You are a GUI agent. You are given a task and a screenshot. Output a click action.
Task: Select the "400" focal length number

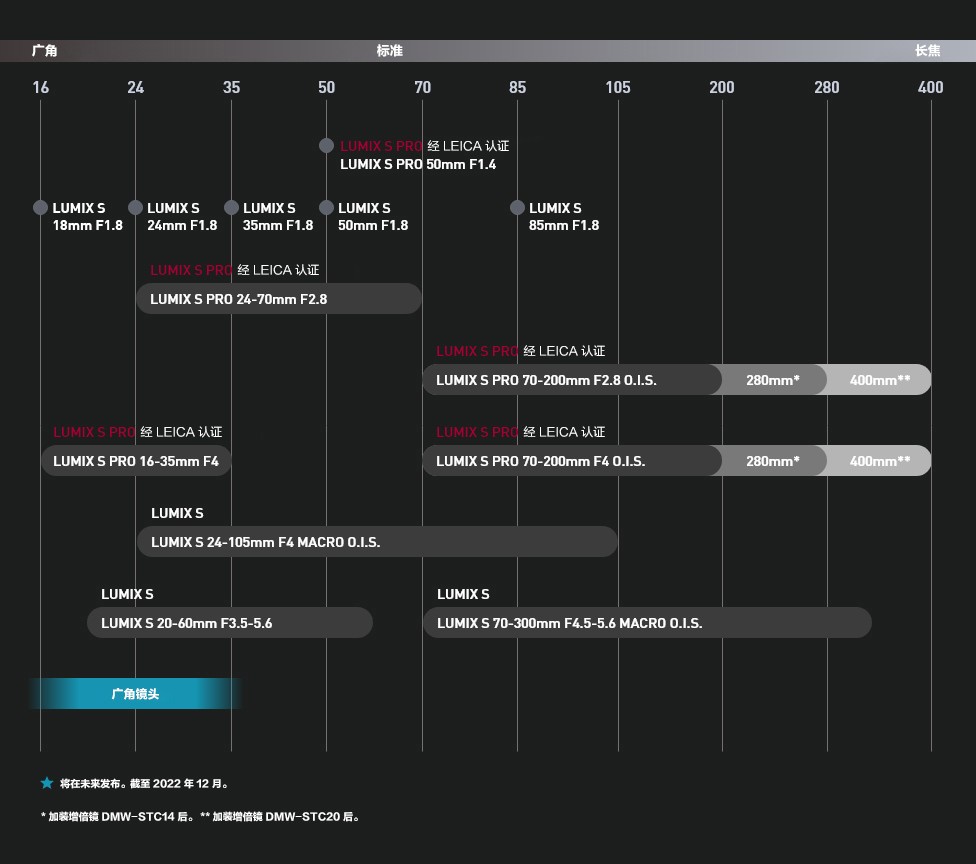pyautogui.click(x=931, y=87)
